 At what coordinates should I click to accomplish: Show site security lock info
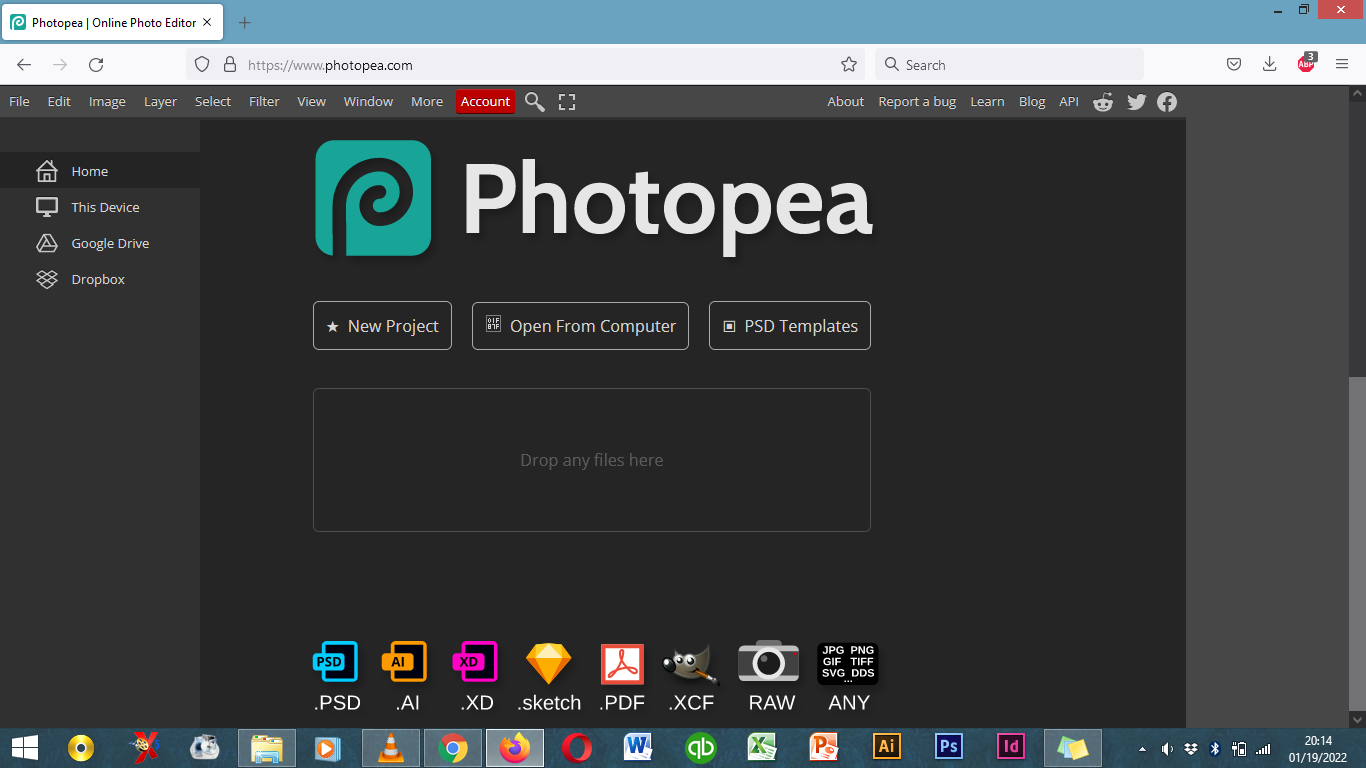[x=230, y=65]
